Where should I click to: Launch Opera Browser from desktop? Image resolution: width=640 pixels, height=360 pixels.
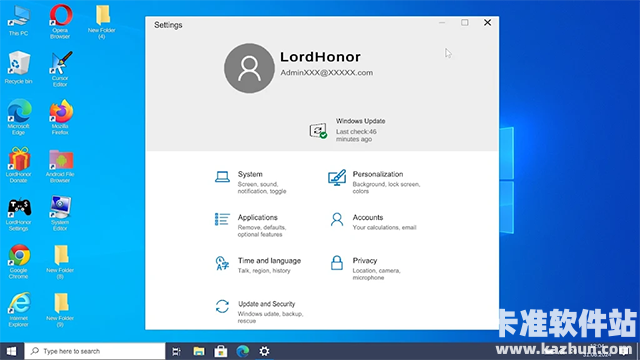60,21
